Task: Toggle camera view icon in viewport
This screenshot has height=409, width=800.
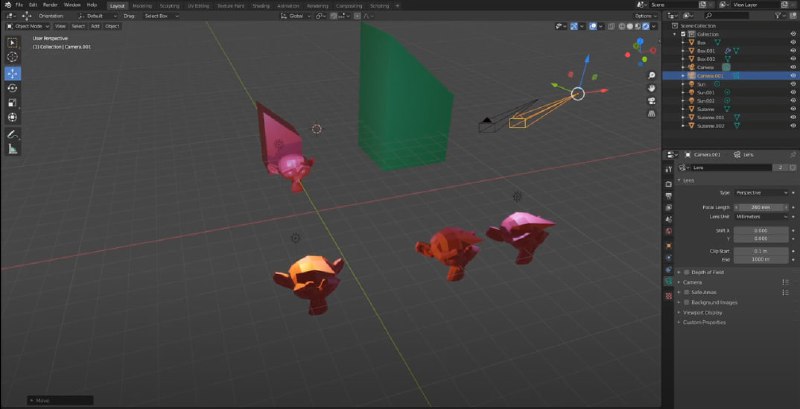Action: 652,101
